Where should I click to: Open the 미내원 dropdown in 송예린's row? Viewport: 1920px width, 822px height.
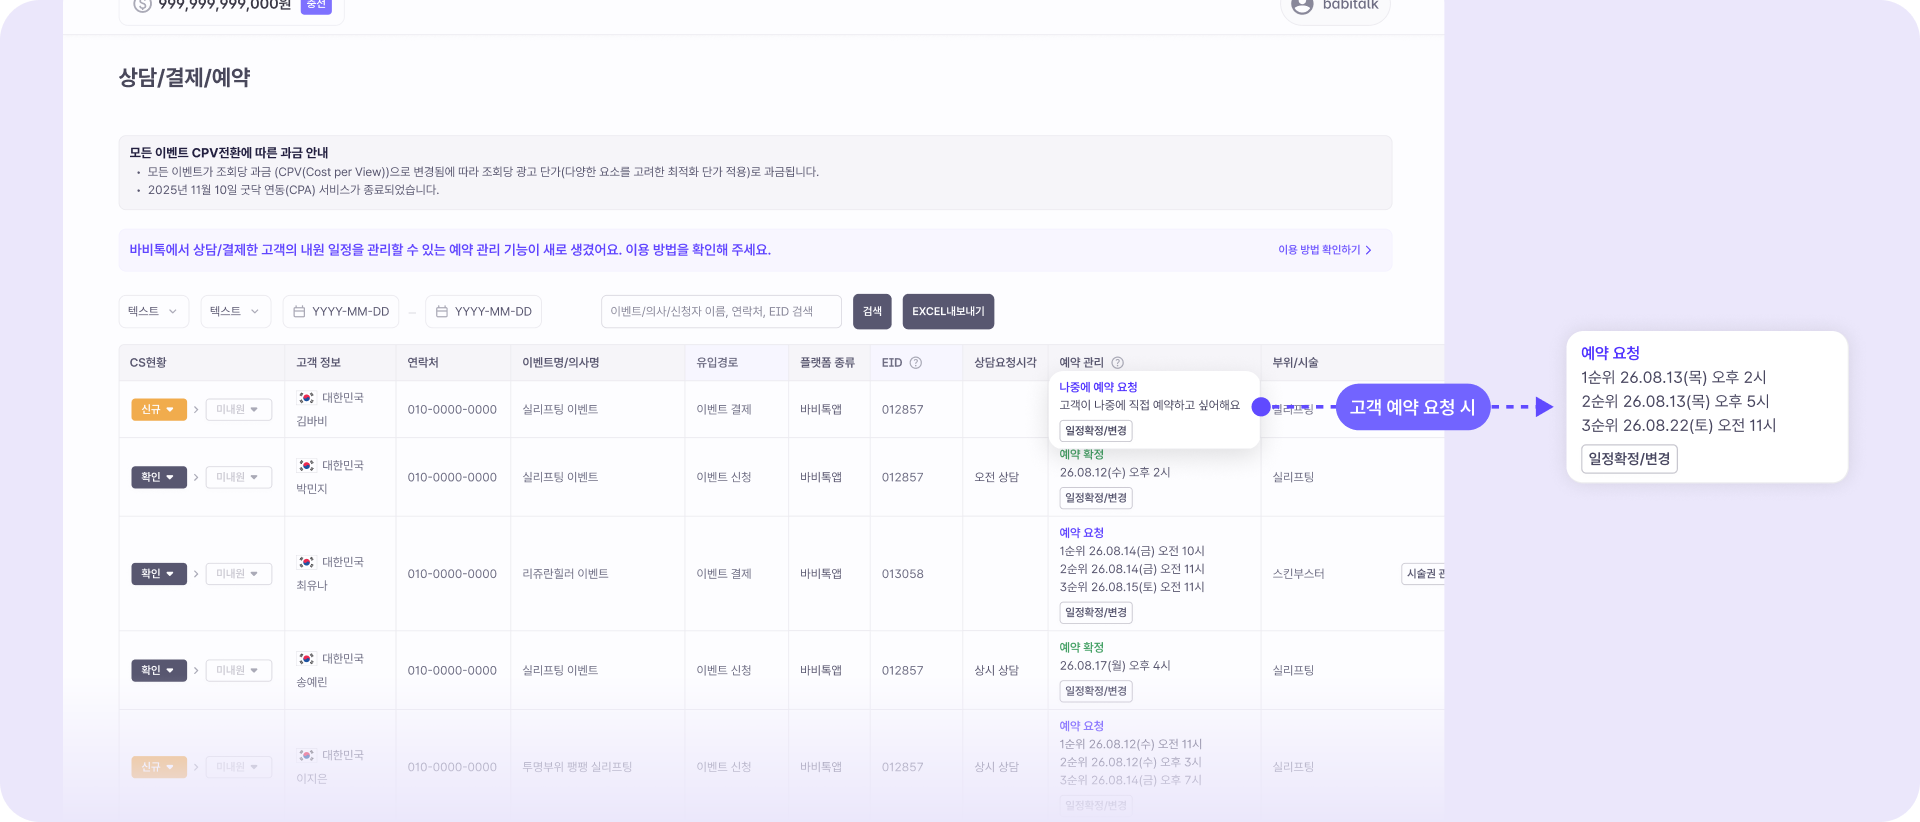click(x=239, y=671)
